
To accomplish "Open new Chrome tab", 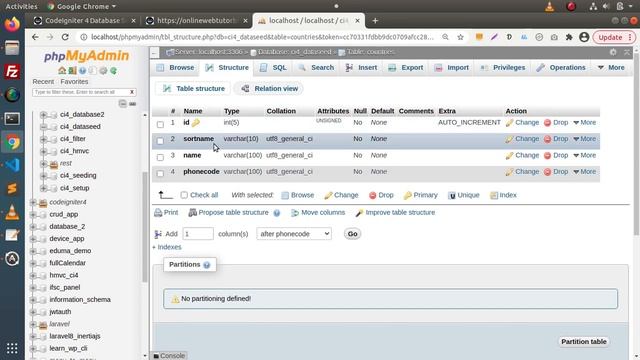I will point(375,20).
